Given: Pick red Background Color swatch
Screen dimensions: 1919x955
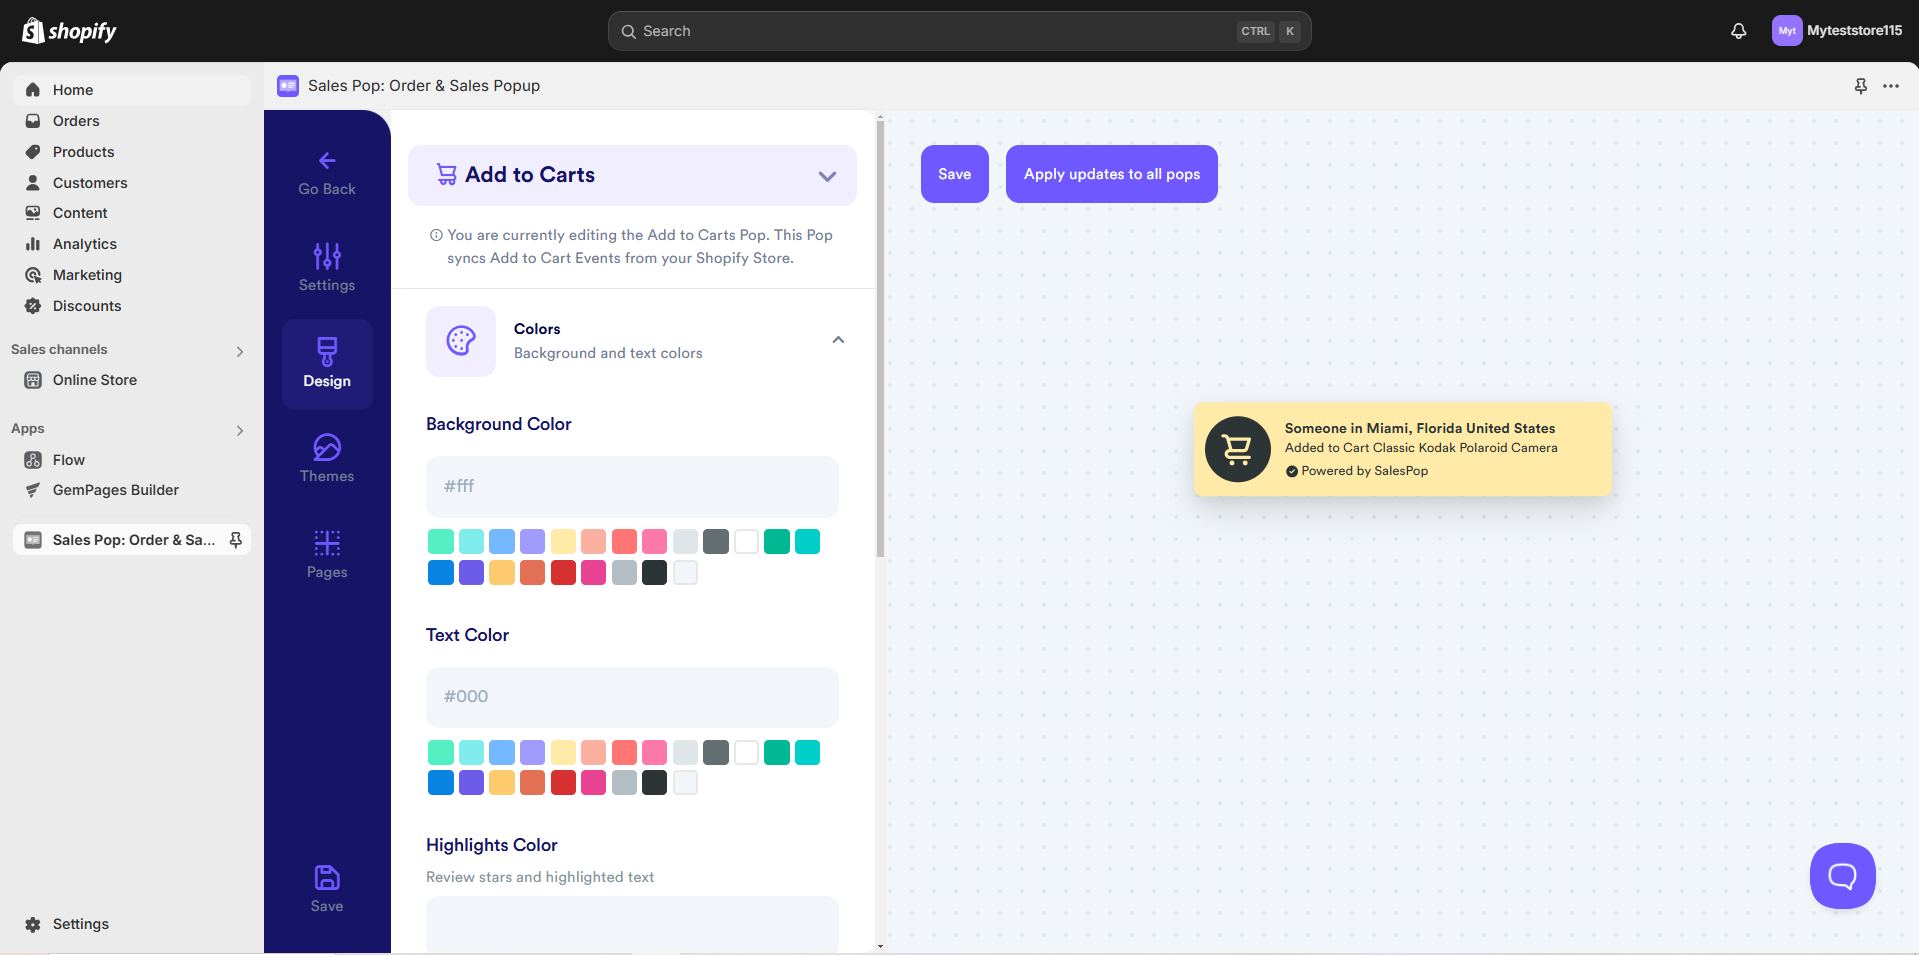Looking at the screenshot, I should pos(563,573).
